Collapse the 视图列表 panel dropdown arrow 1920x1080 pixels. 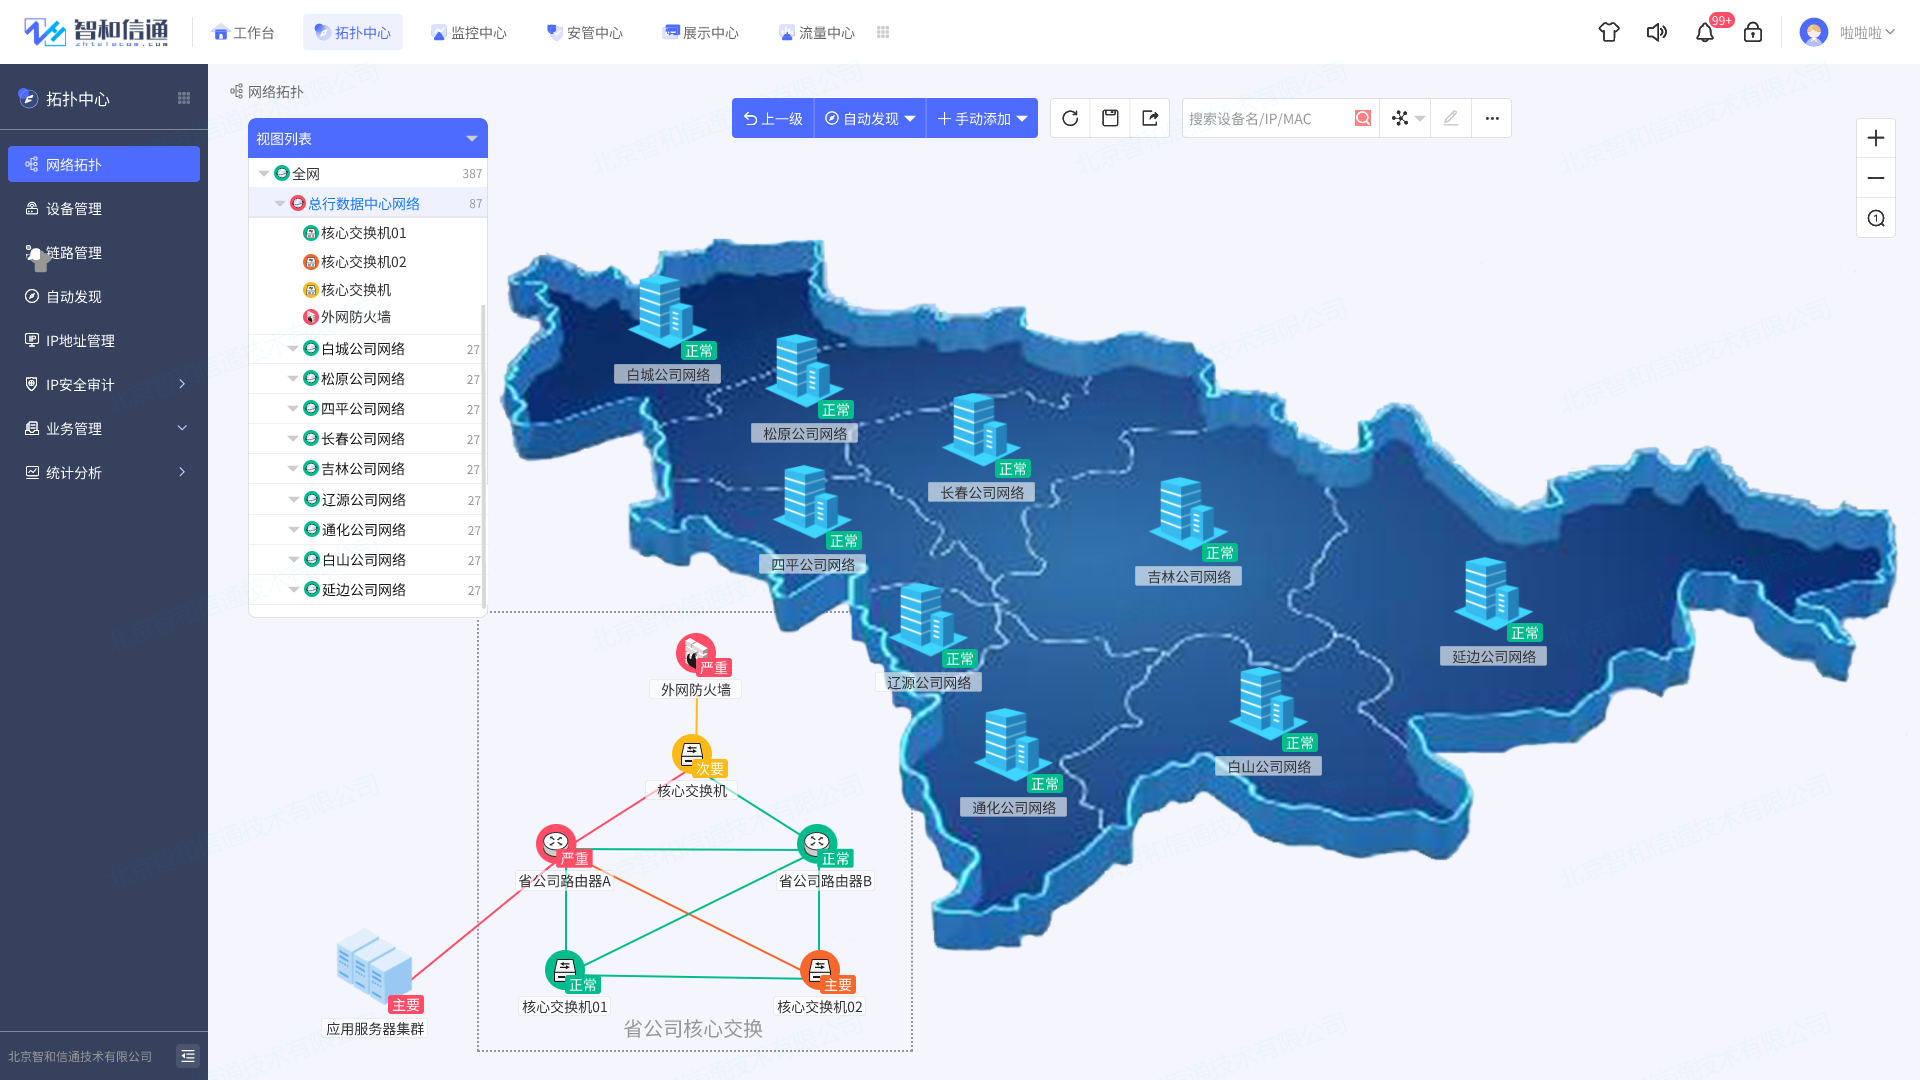tap(472, 139)
